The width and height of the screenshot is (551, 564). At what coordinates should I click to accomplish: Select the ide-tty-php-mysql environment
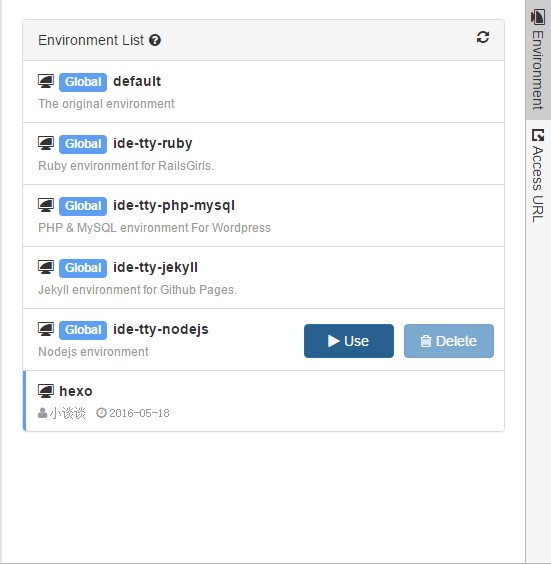coord(264,216)
